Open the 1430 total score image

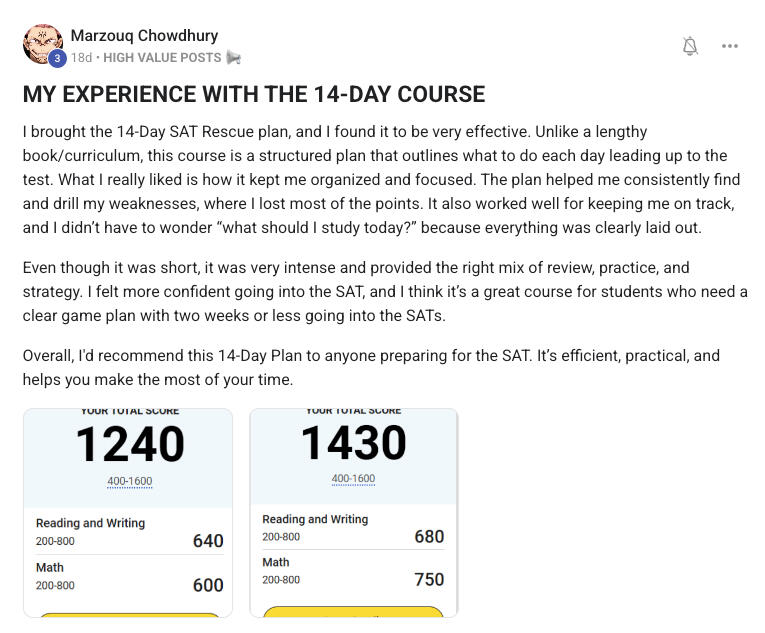[353, 444]
